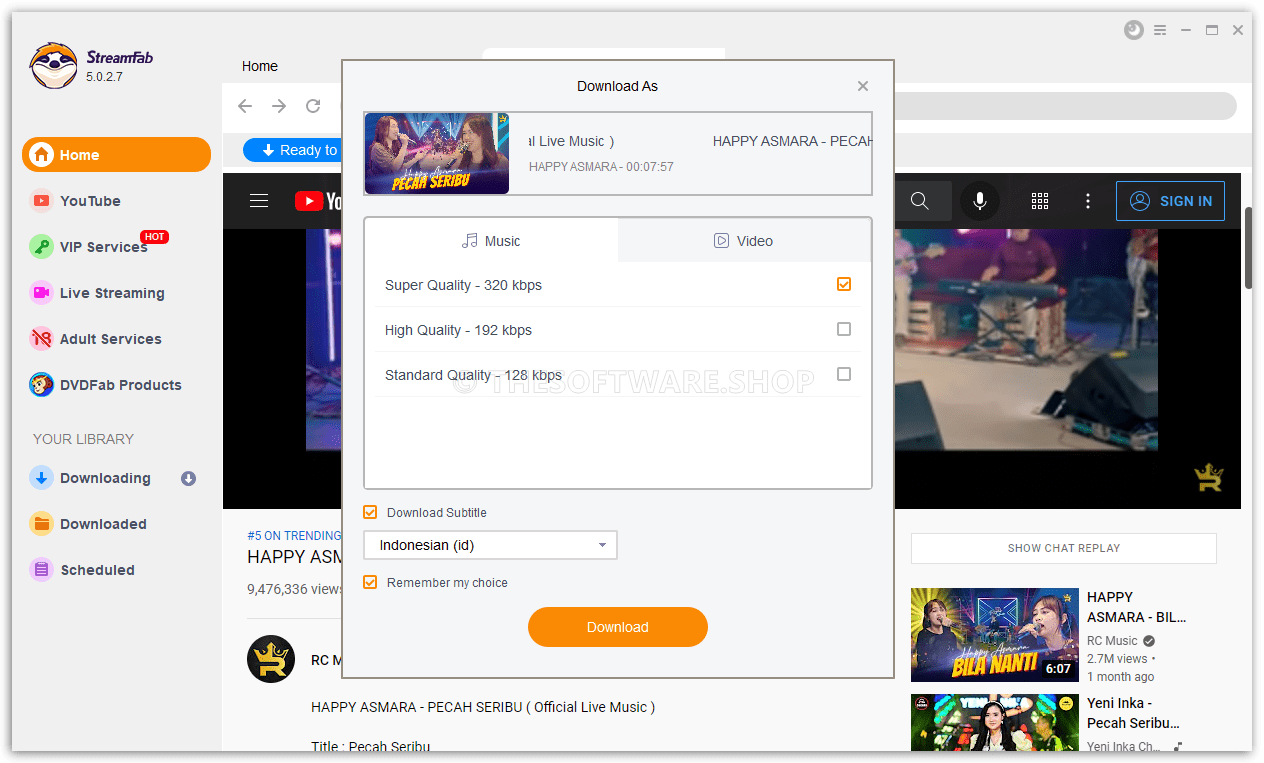Click the YouTube search magnifier icon
The image size is (1264, 763).
(x=920, y=201)
